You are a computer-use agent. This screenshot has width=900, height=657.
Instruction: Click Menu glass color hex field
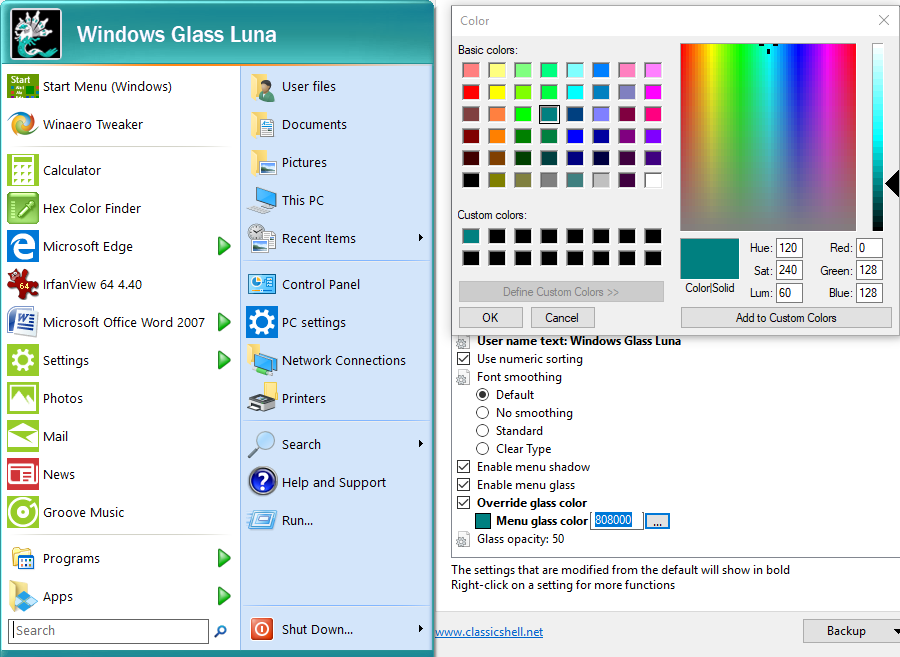pyautogui.click(x=616, y=520)
